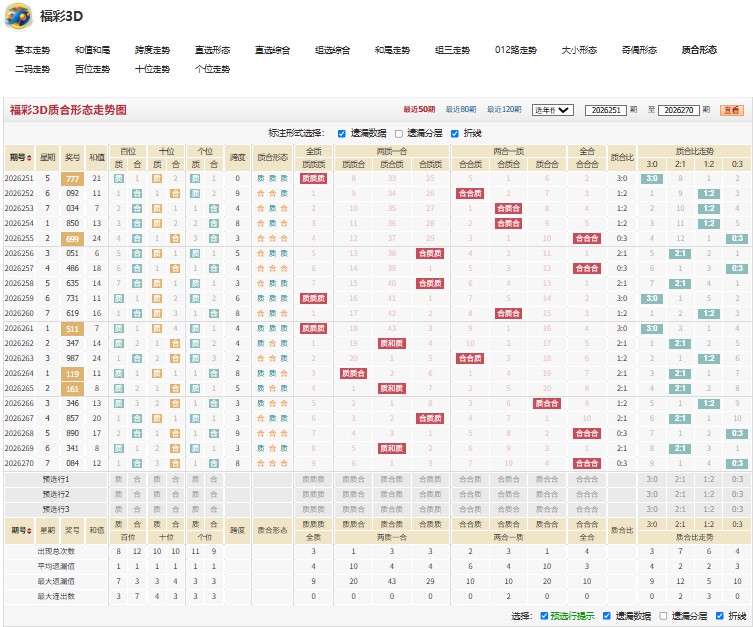The height and width of the screenshot is (627, 753).
Task: Click the 最大遗漏值 statistics row label
Action: click(56, 581)
